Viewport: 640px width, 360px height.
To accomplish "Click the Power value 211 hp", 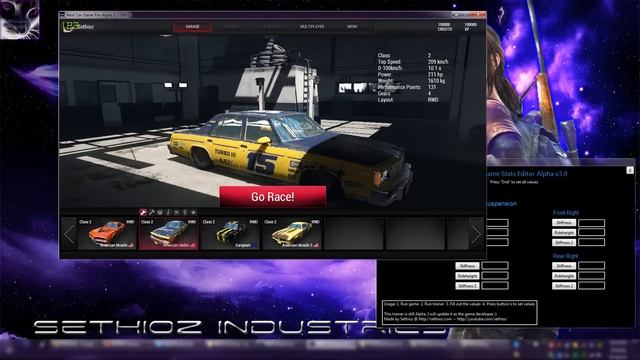I will coord(435,75).
